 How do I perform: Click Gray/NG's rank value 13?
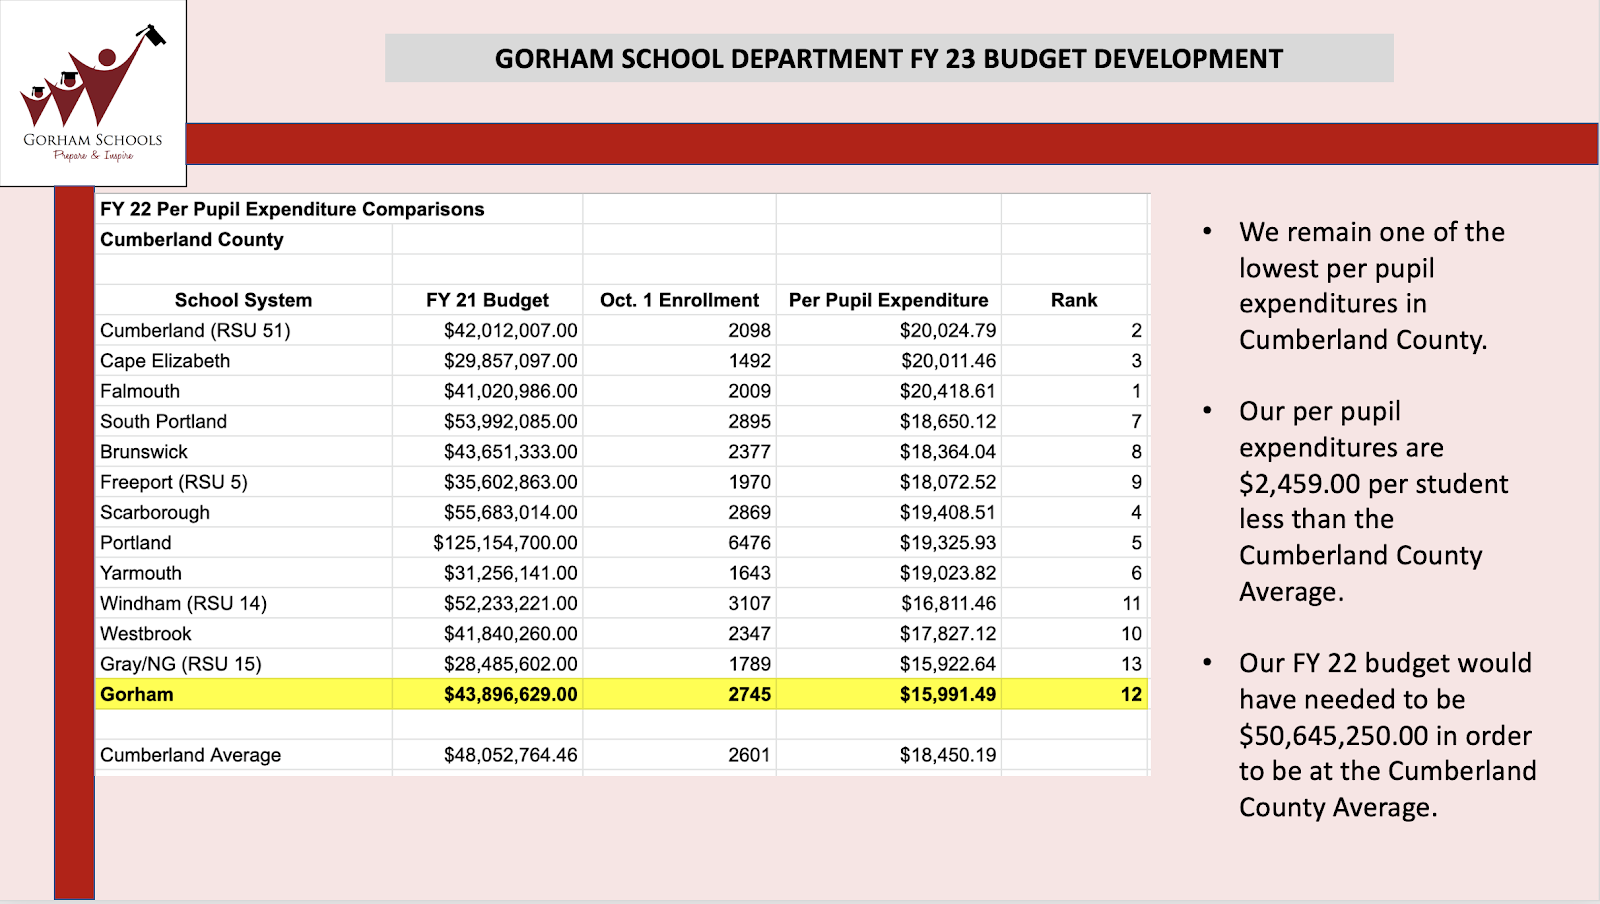(1131, 664)
